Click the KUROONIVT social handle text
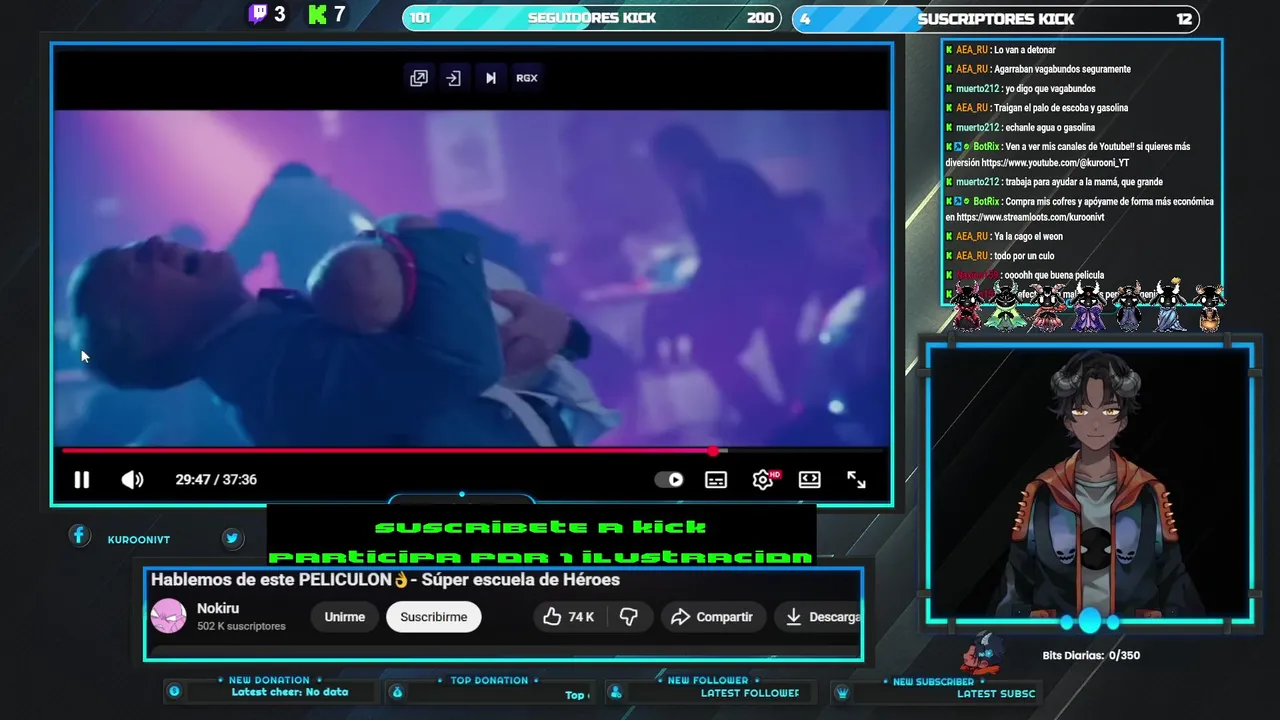Screen dimensions: 1280x720 click(x=139, y=540)
